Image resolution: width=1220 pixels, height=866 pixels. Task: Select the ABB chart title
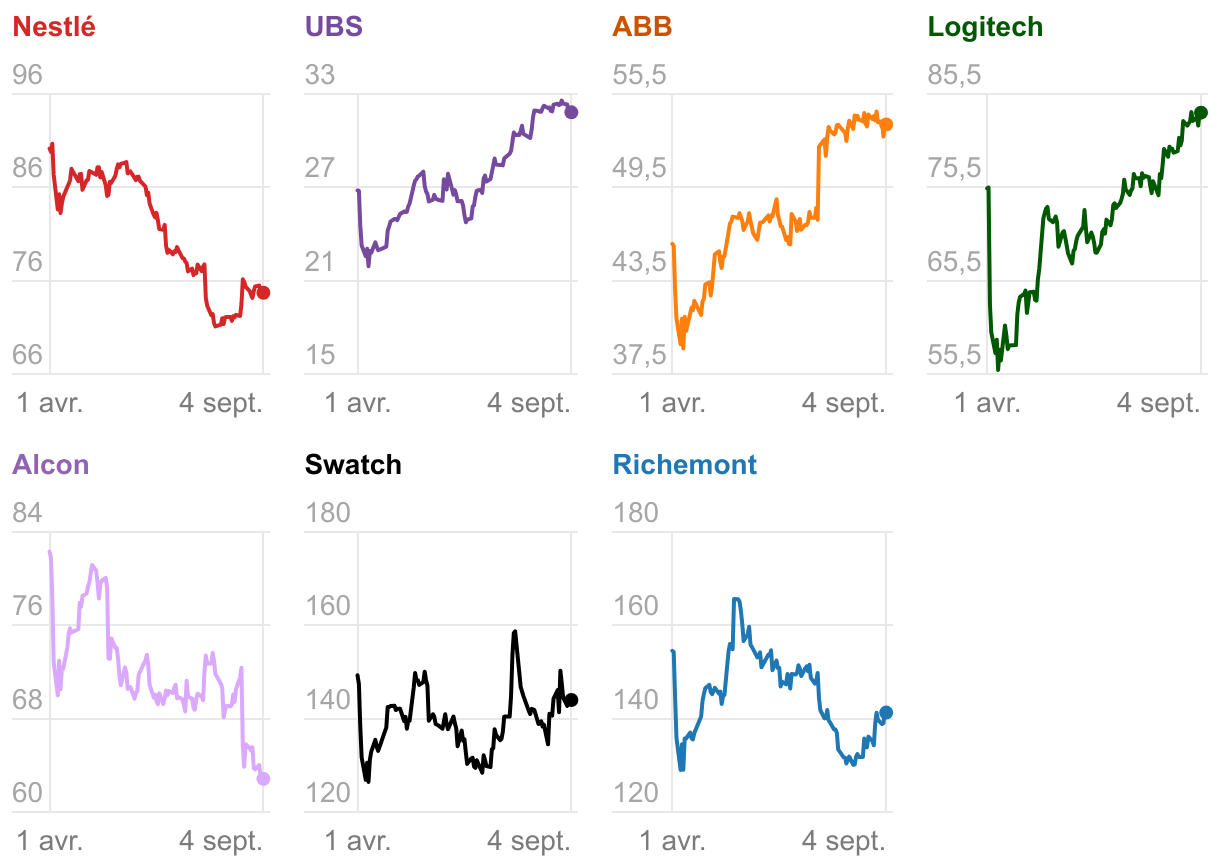[x=642, y=27]
